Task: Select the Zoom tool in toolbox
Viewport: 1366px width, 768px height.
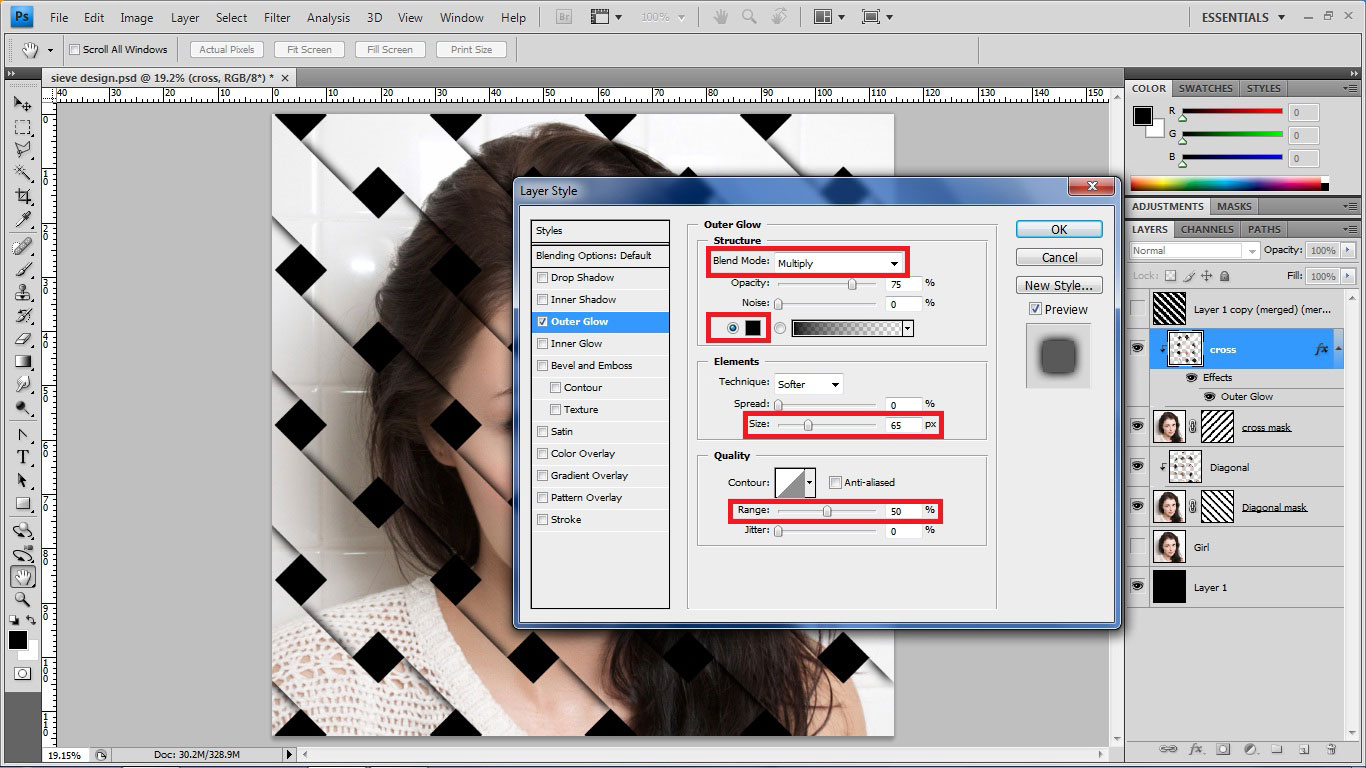Action: click(x=22, y=600)
